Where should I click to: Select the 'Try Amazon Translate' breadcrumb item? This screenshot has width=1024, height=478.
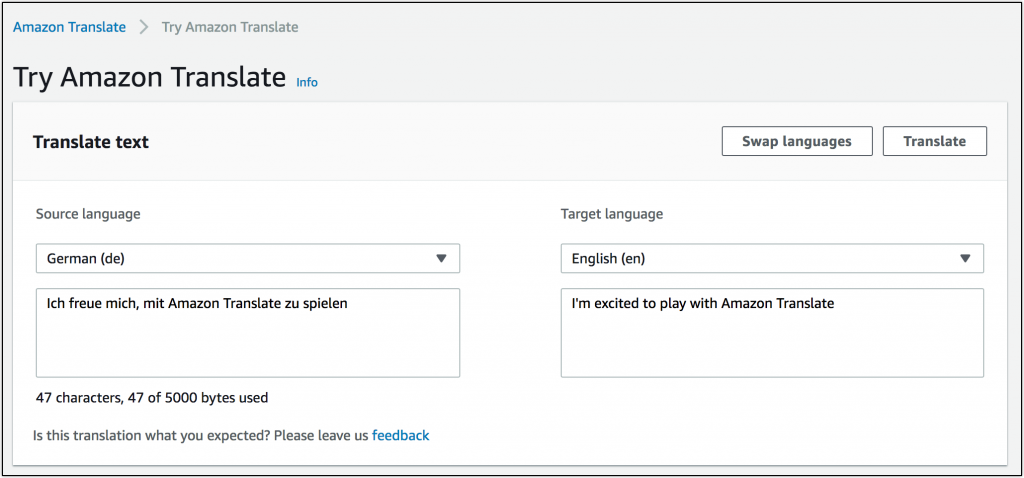tap(230, 27)
